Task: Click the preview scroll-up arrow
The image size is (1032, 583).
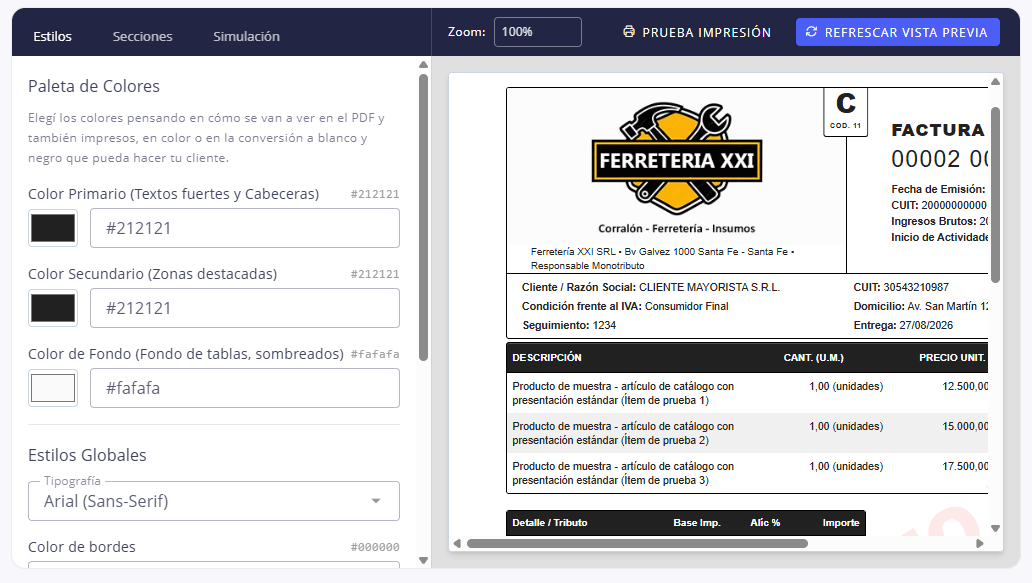Action: tap(995, 82)
